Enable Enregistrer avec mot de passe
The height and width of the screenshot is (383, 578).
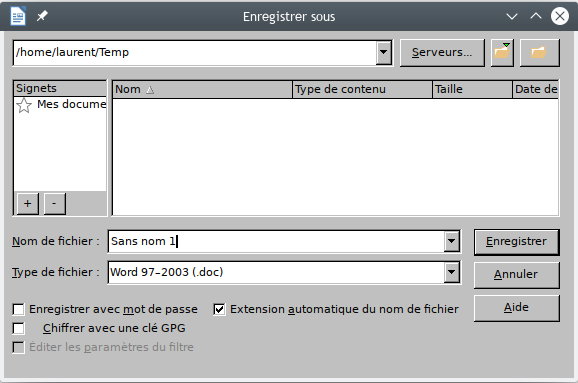(x=18, y=309)
